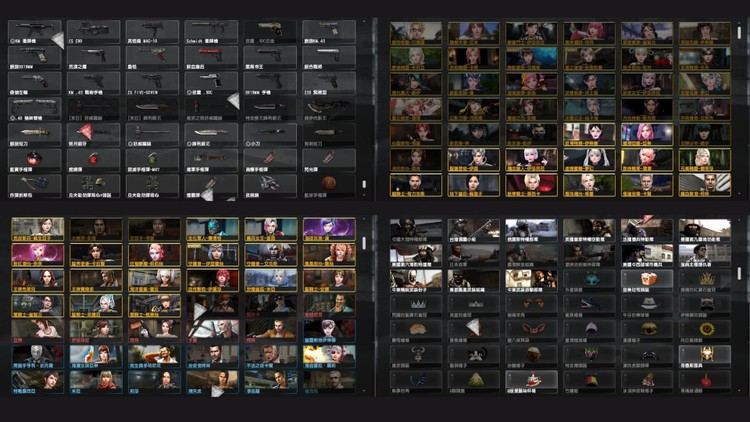Pick the golden pharaoh mask
This screenshot has height=422, width=750.
705,357
